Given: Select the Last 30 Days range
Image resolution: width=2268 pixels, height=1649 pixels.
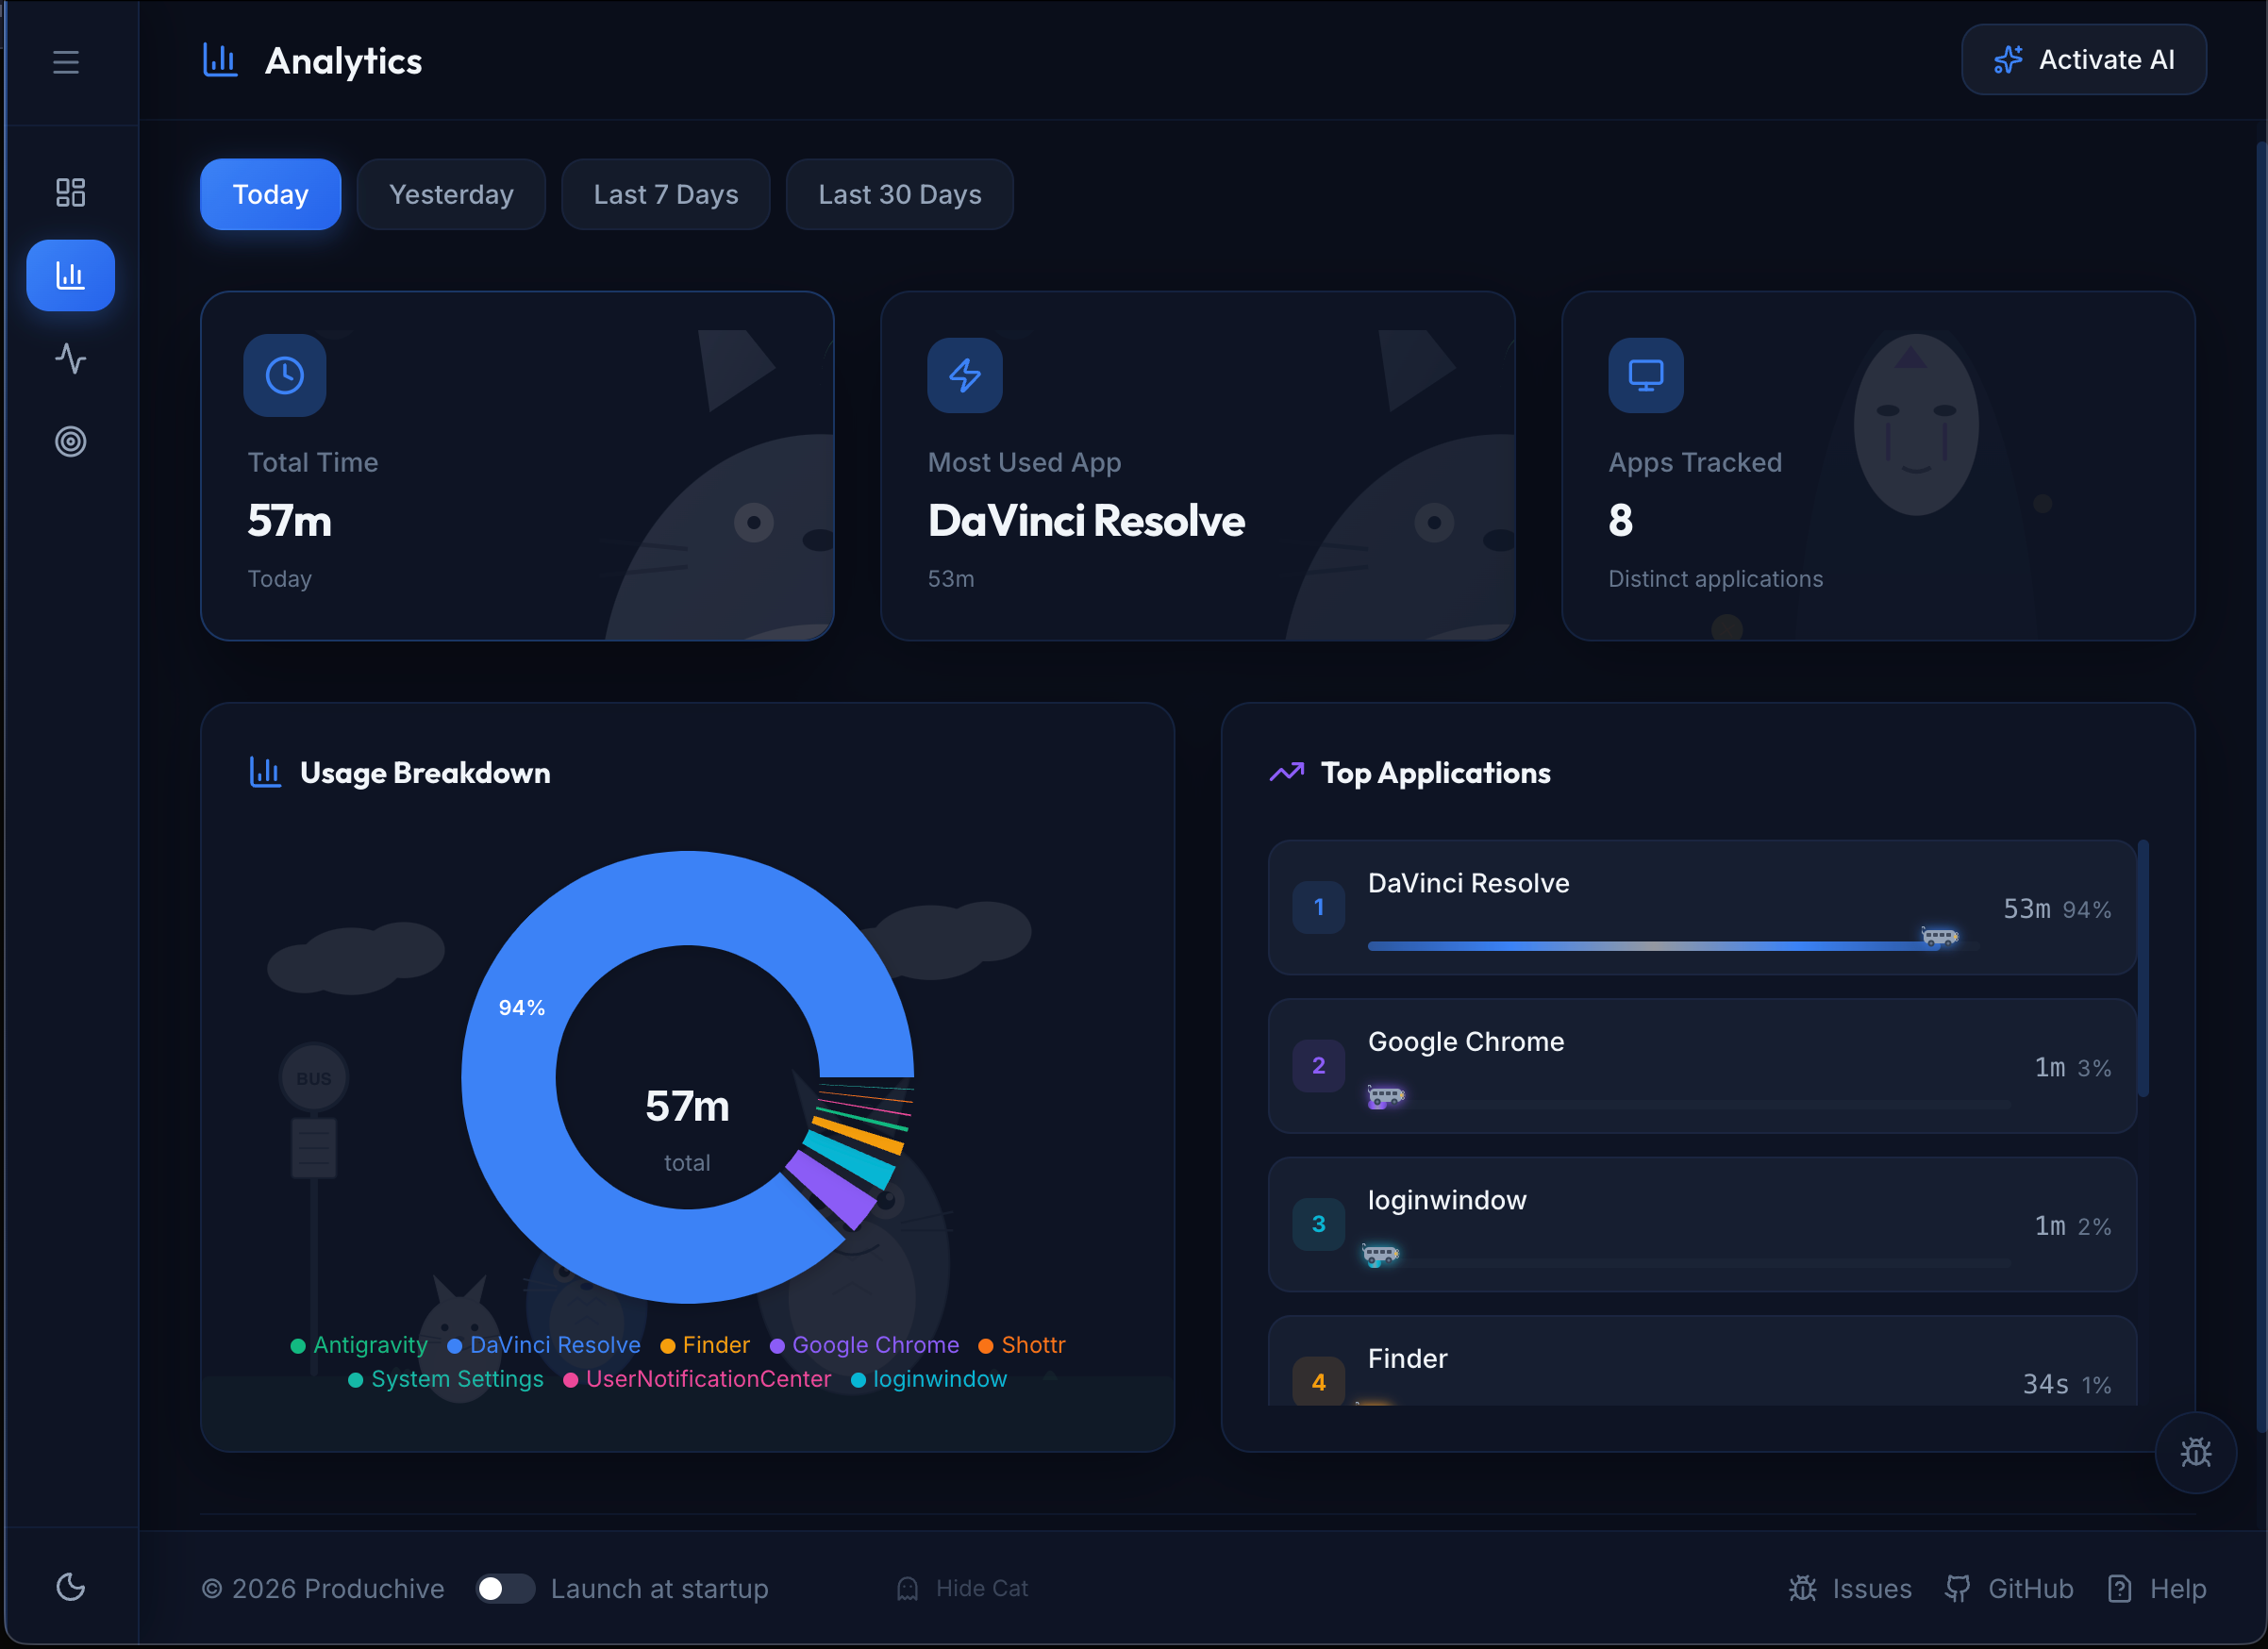Looking at the screenshot, I should click(x=899, y=194).
